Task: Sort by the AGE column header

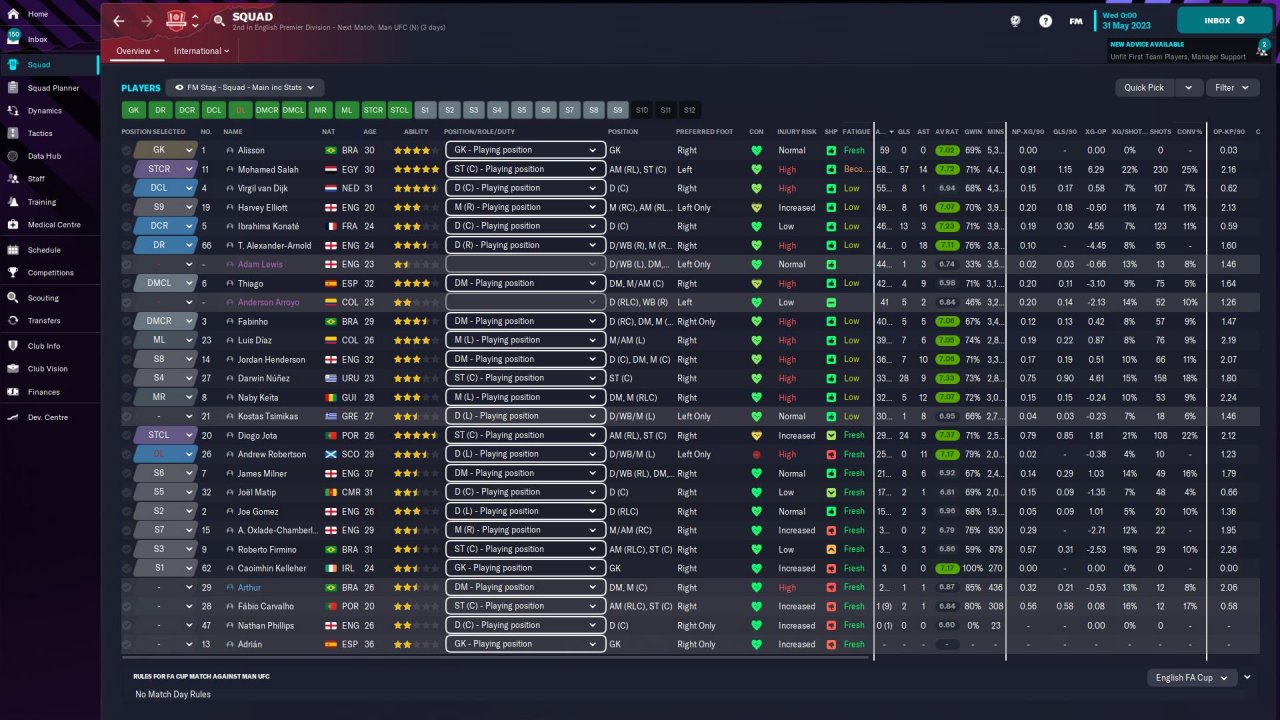Action: point(370,131)
